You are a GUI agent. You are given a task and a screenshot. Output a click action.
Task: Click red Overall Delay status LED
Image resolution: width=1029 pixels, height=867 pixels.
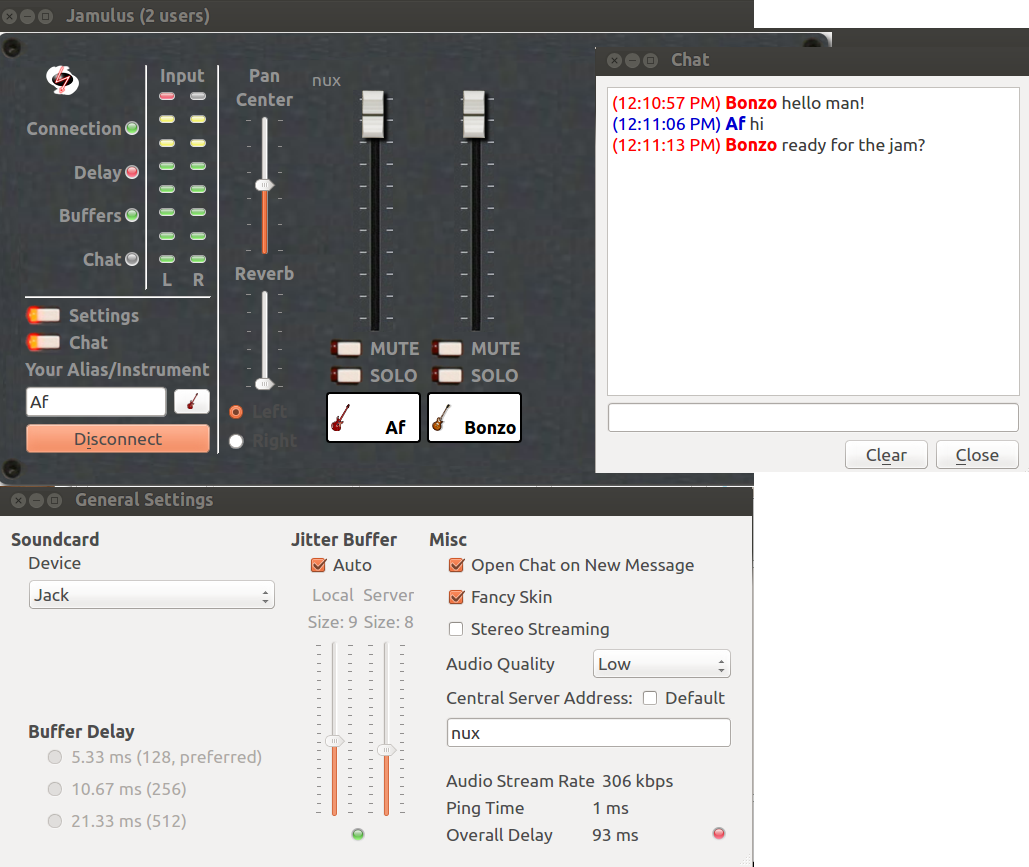point(719,833)
